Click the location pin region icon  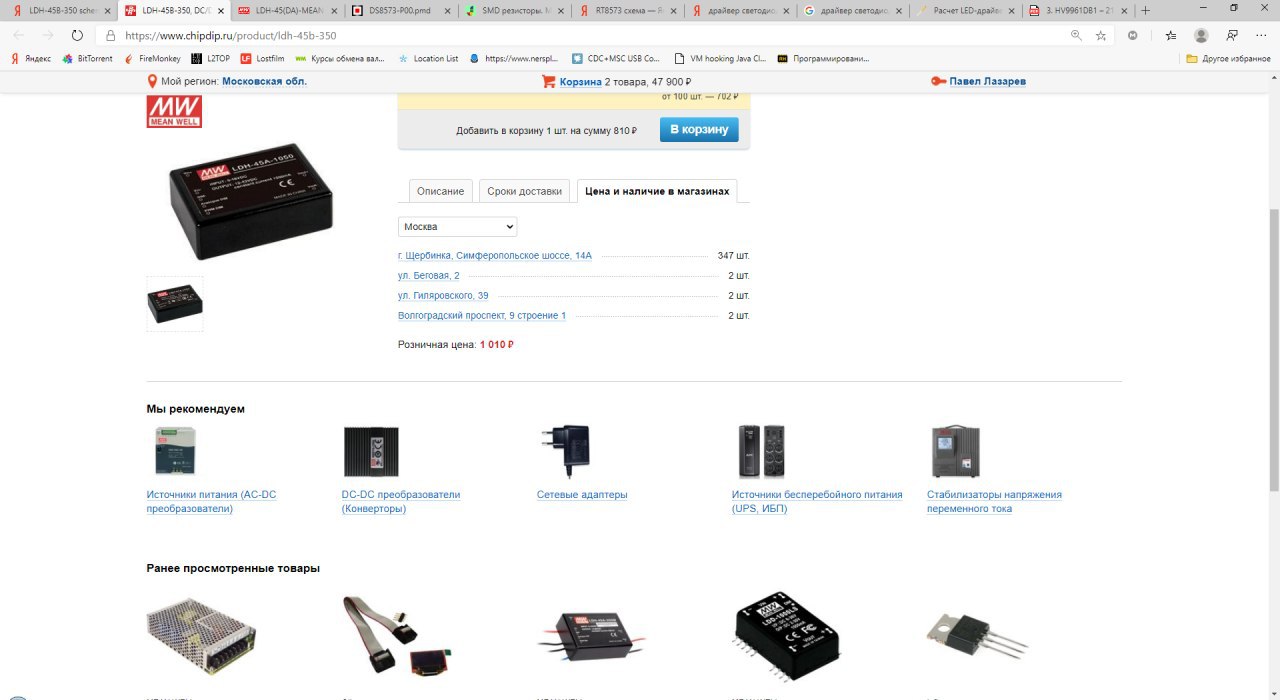tap(153, 81)
